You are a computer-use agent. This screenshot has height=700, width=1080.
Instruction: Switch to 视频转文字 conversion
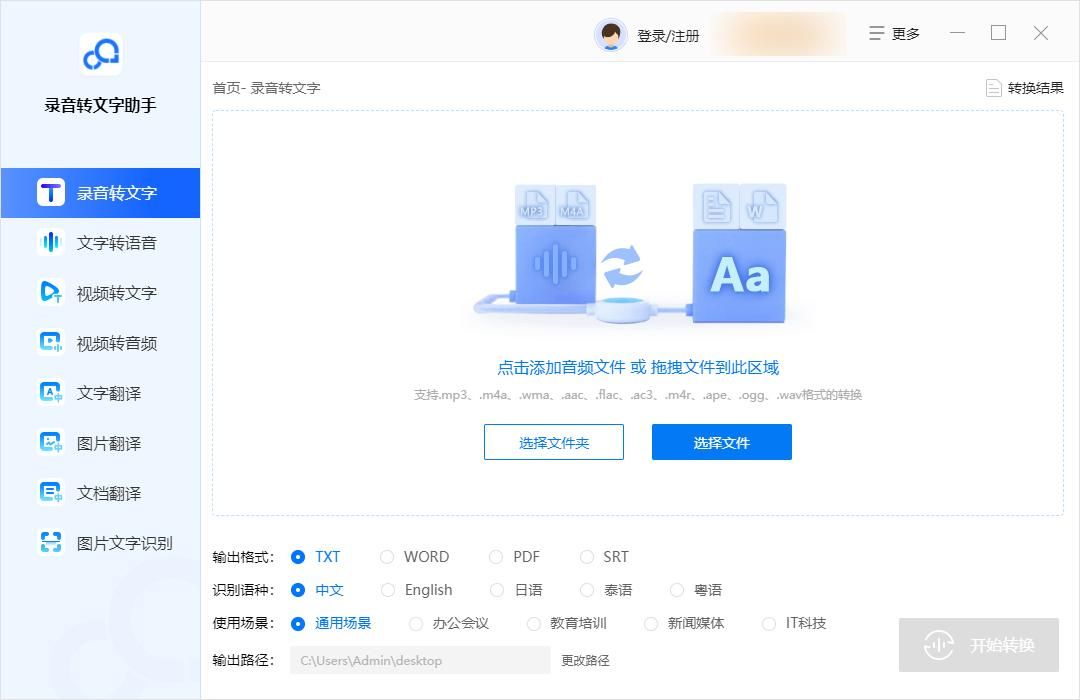tap(100, 292)
